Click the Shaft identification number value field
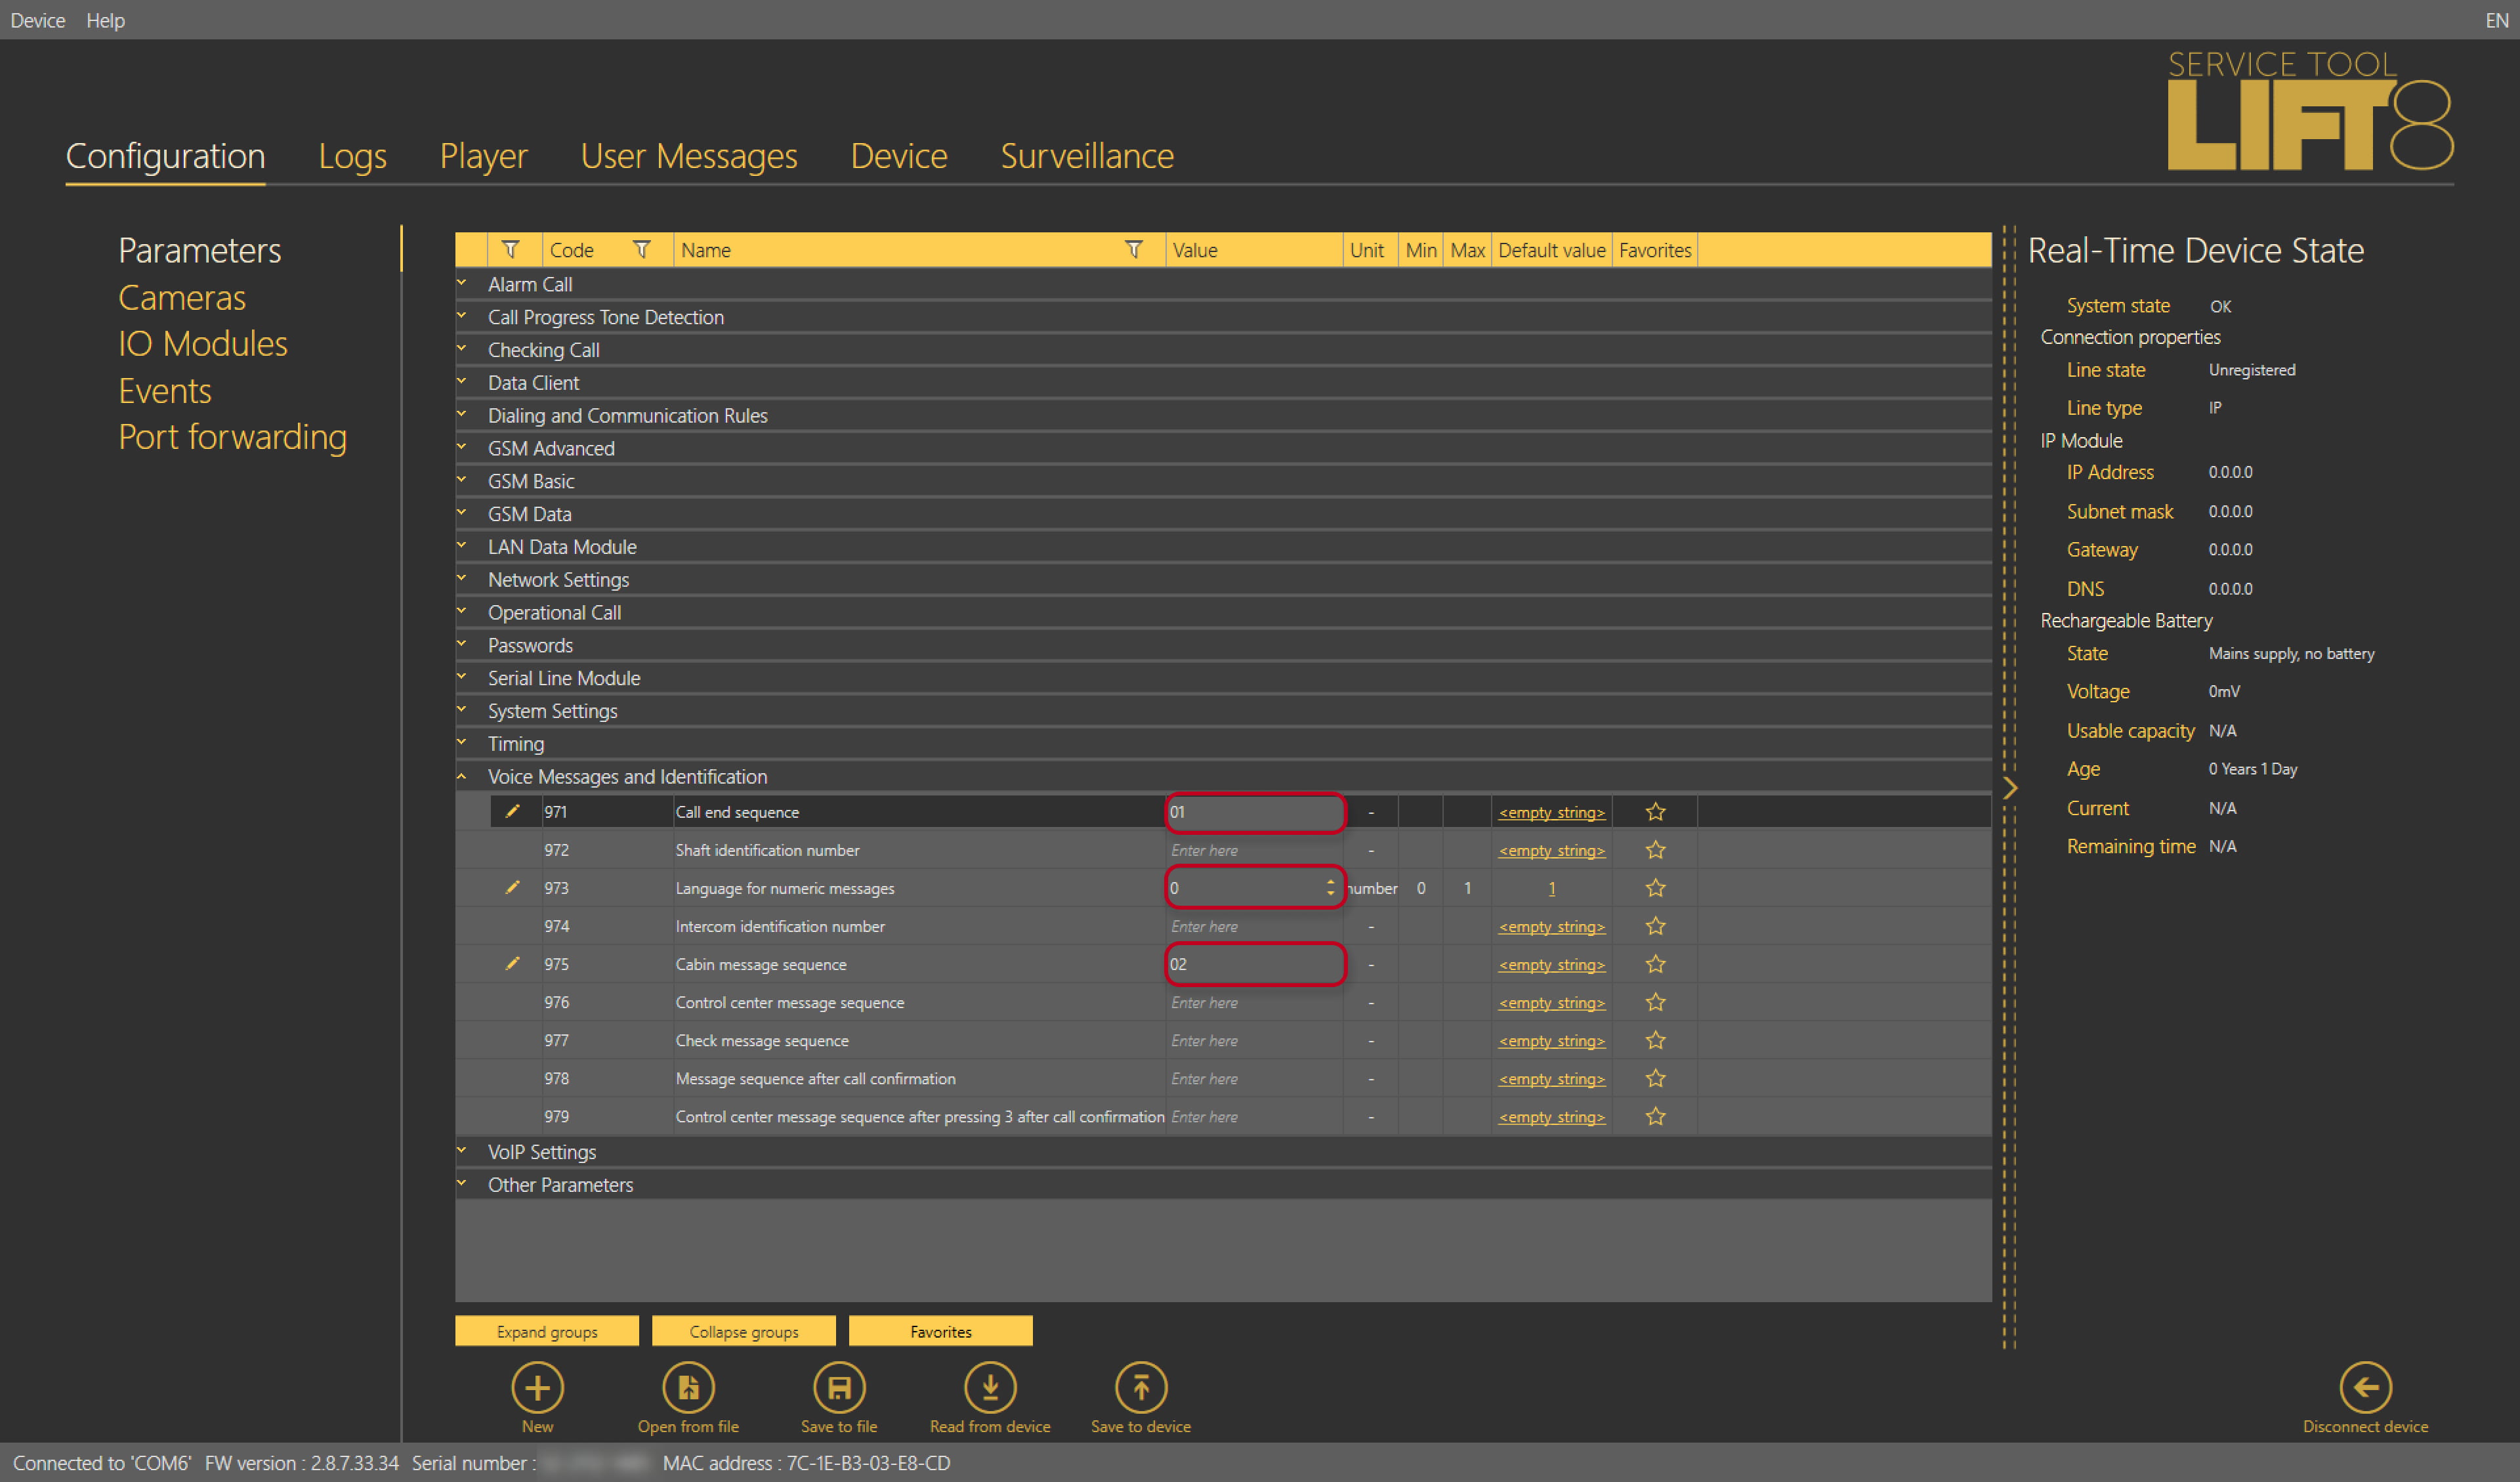 (1255, 850)
